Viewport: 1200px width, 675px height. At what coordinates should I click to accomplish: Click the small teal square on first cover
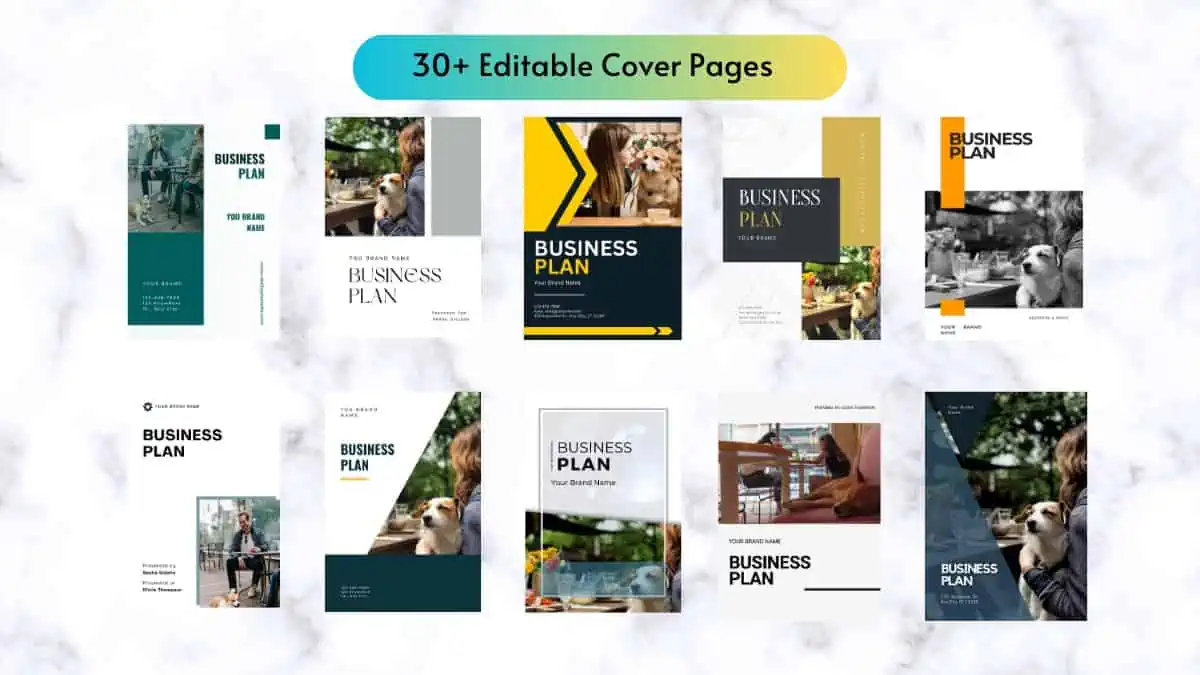point(272,132)
